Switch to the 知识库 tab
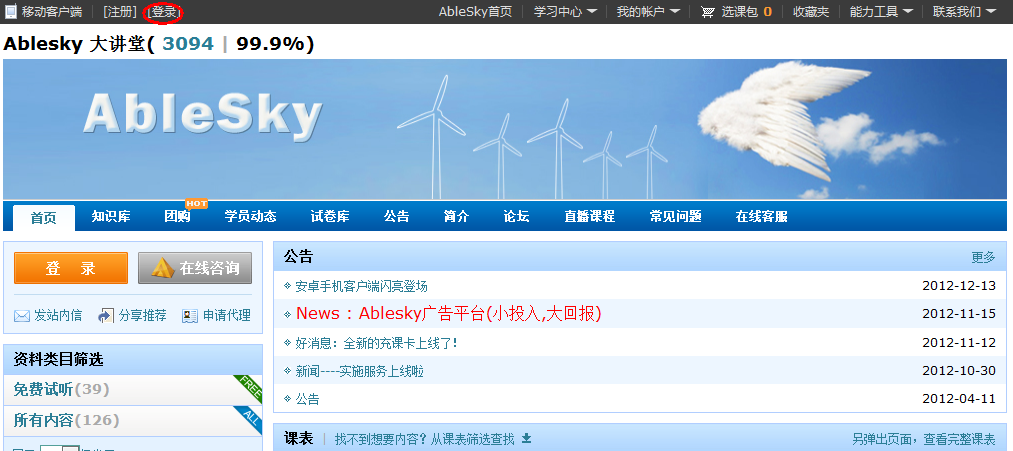Image resolution: width=1013 pixels, height=451 pixels. tap(111, 216)
